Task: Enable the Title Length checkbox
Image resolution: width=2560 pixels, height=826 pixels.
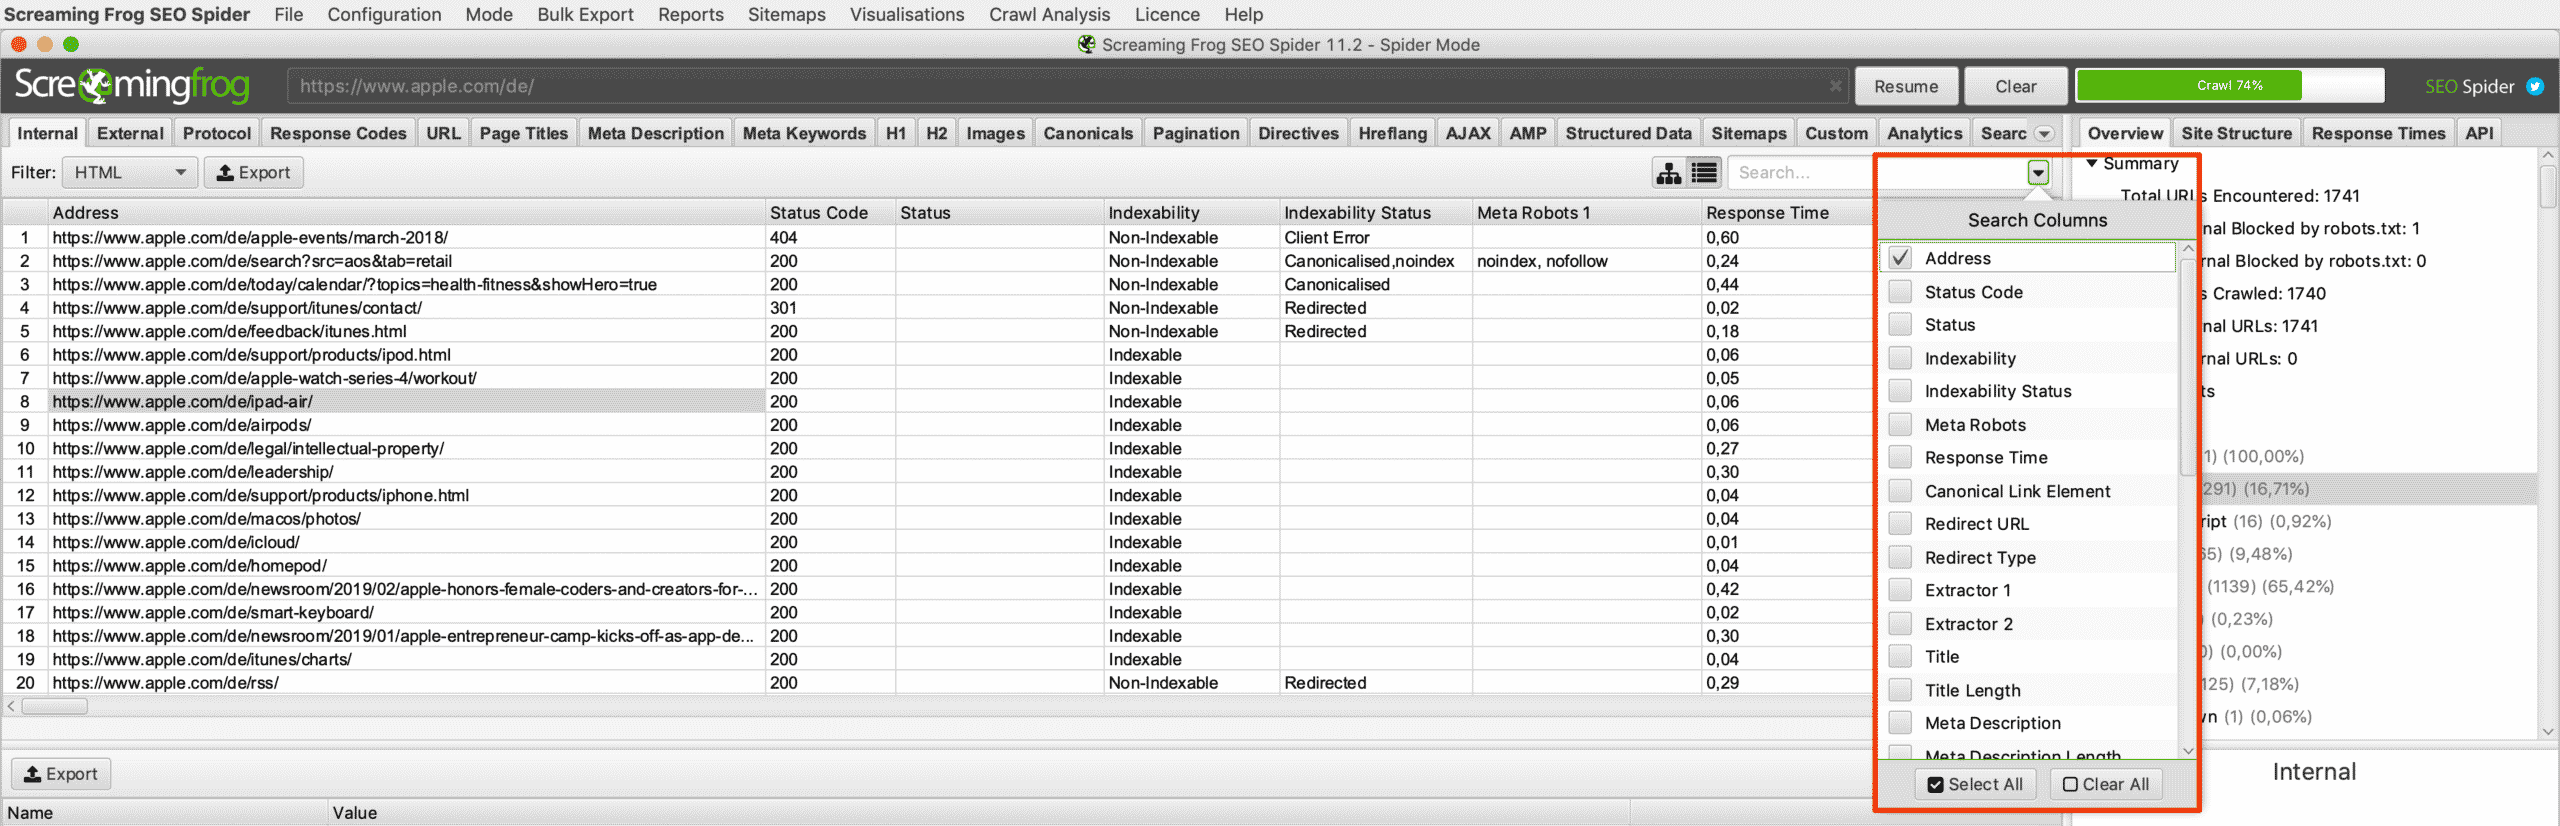Action: tap(1900, 690)
